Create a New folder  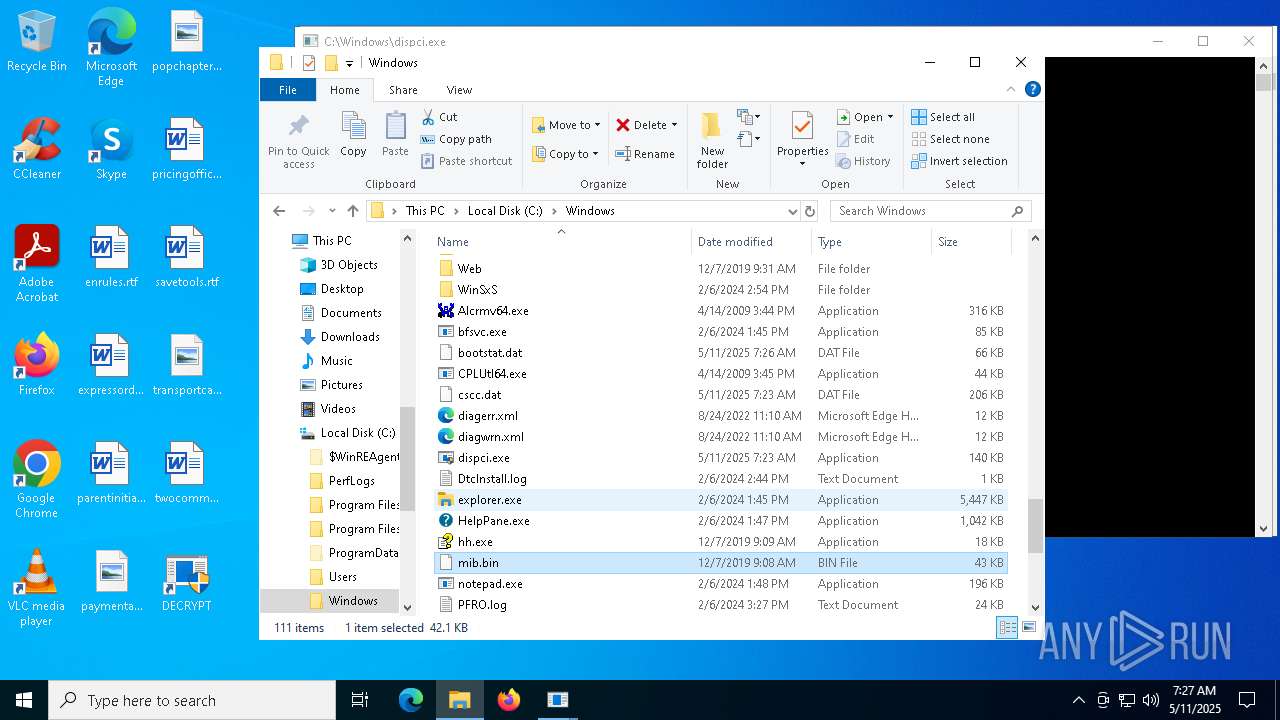coord(712,140)
